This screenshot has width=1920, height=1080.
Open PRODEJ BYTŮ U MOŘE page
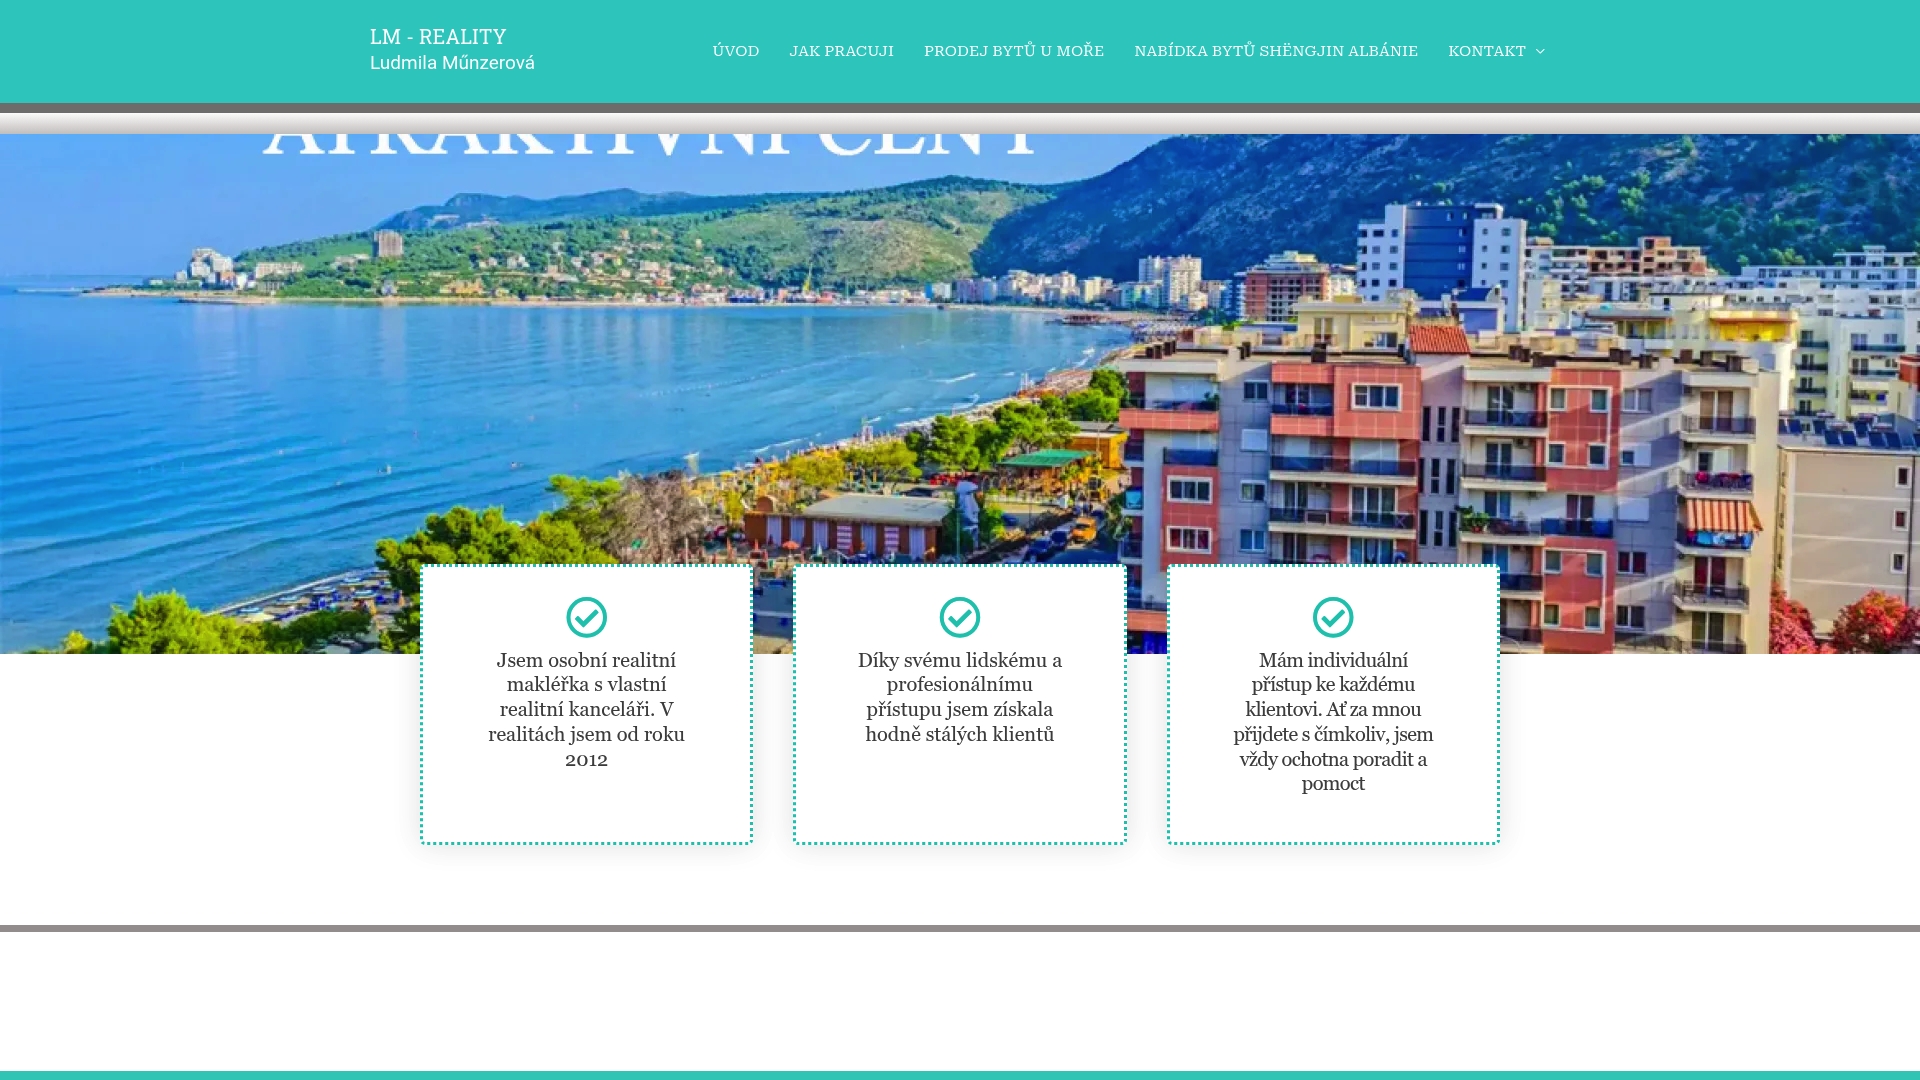click(x=1013, y=50)
